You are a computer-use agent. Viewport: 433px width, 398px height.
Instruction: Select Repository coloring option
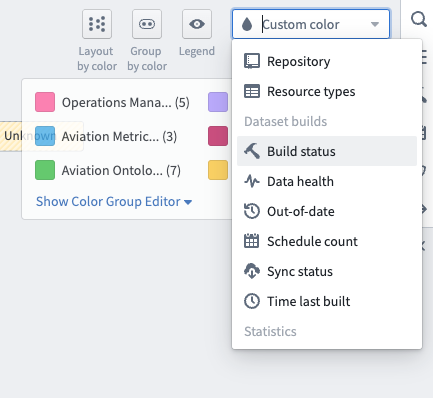(x=327, y=61)
